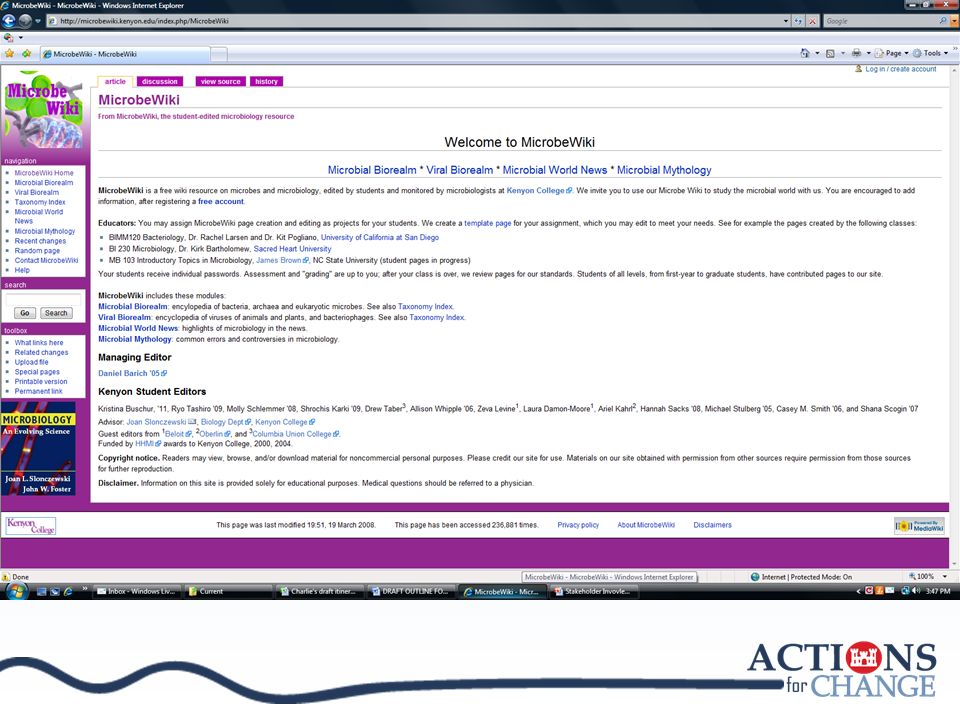Open the Daniel Barich '05 link

[x=132, y=373]
